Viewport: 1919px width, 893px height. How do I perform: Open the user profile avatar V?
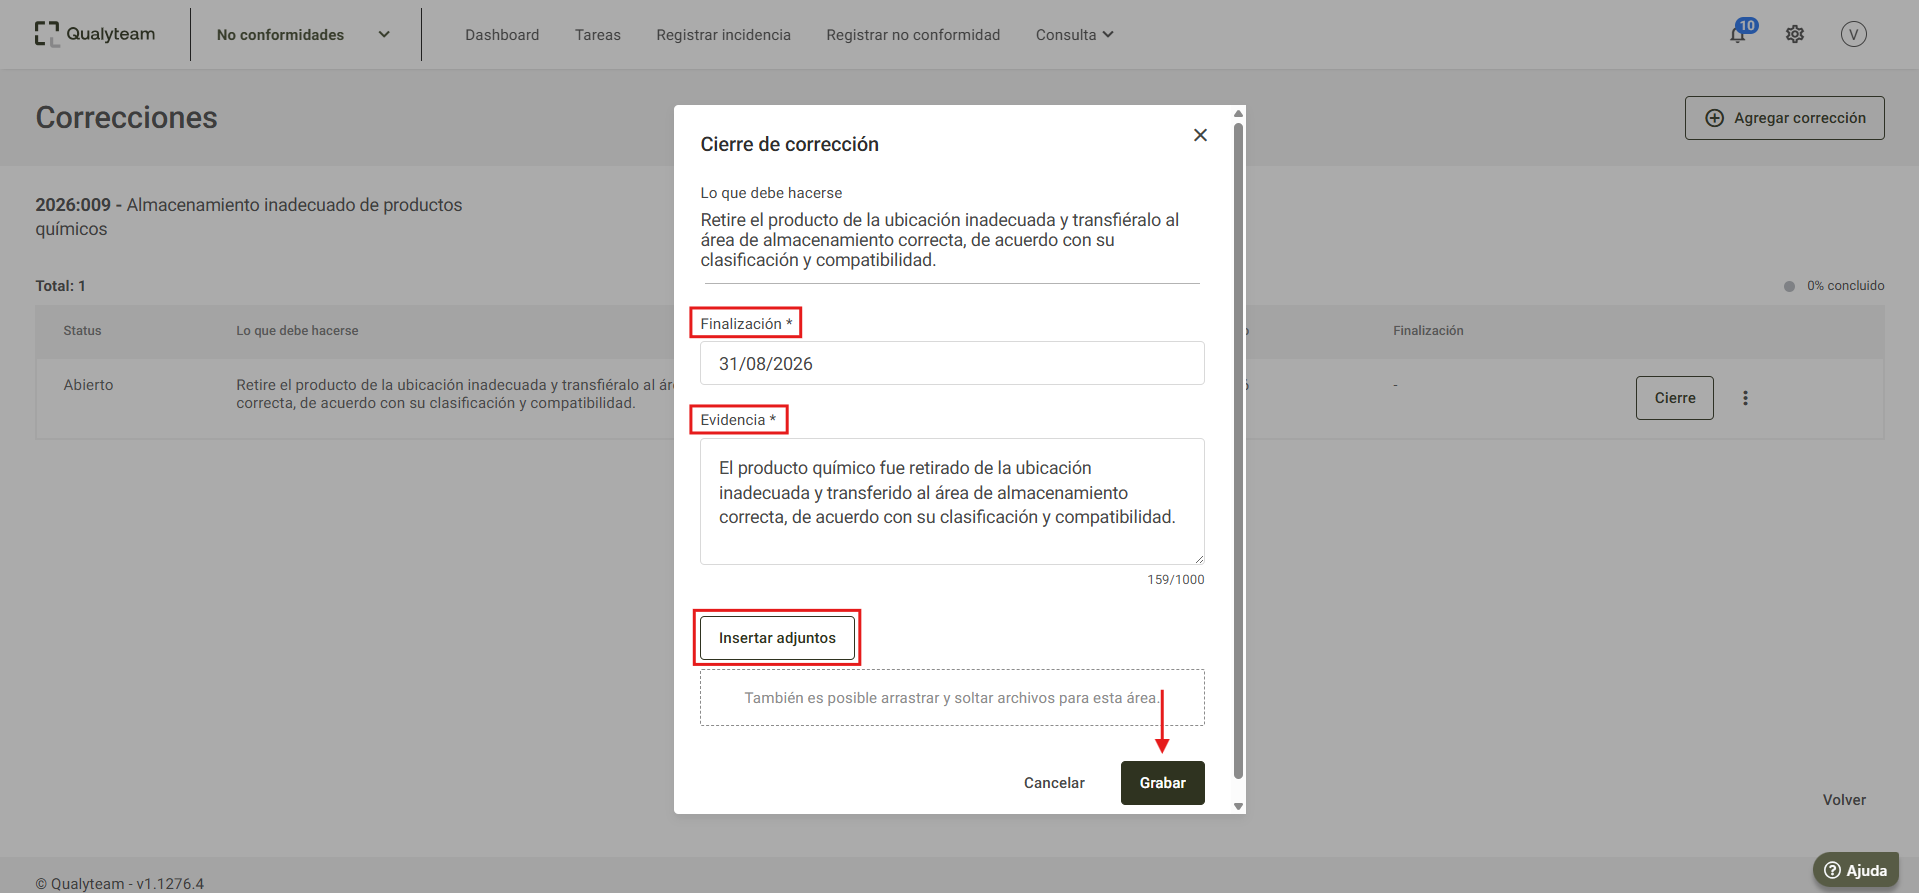click(1853, 34)
